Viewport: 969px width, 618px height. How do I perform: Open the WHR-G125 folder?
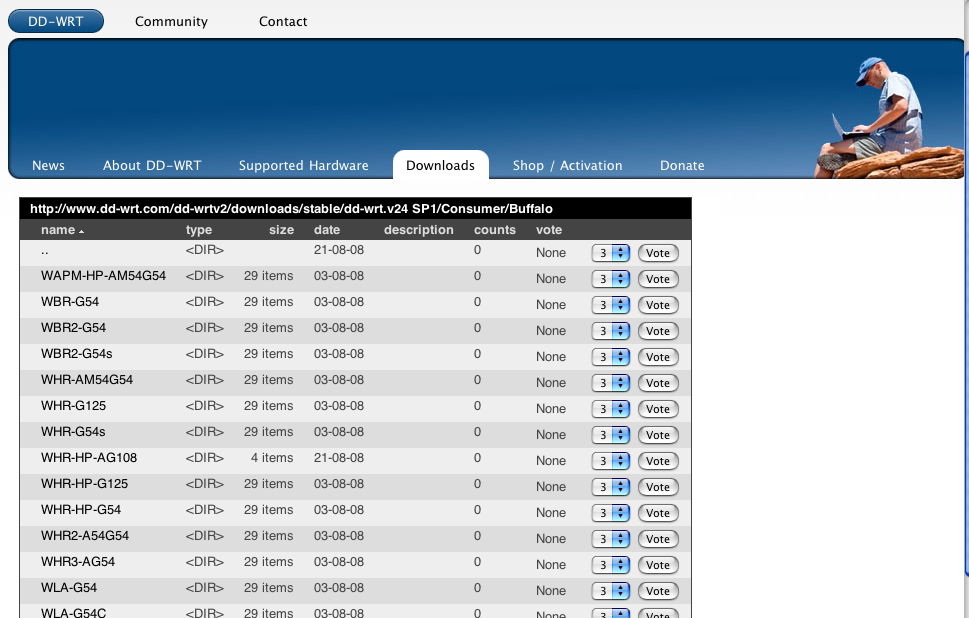74,406
